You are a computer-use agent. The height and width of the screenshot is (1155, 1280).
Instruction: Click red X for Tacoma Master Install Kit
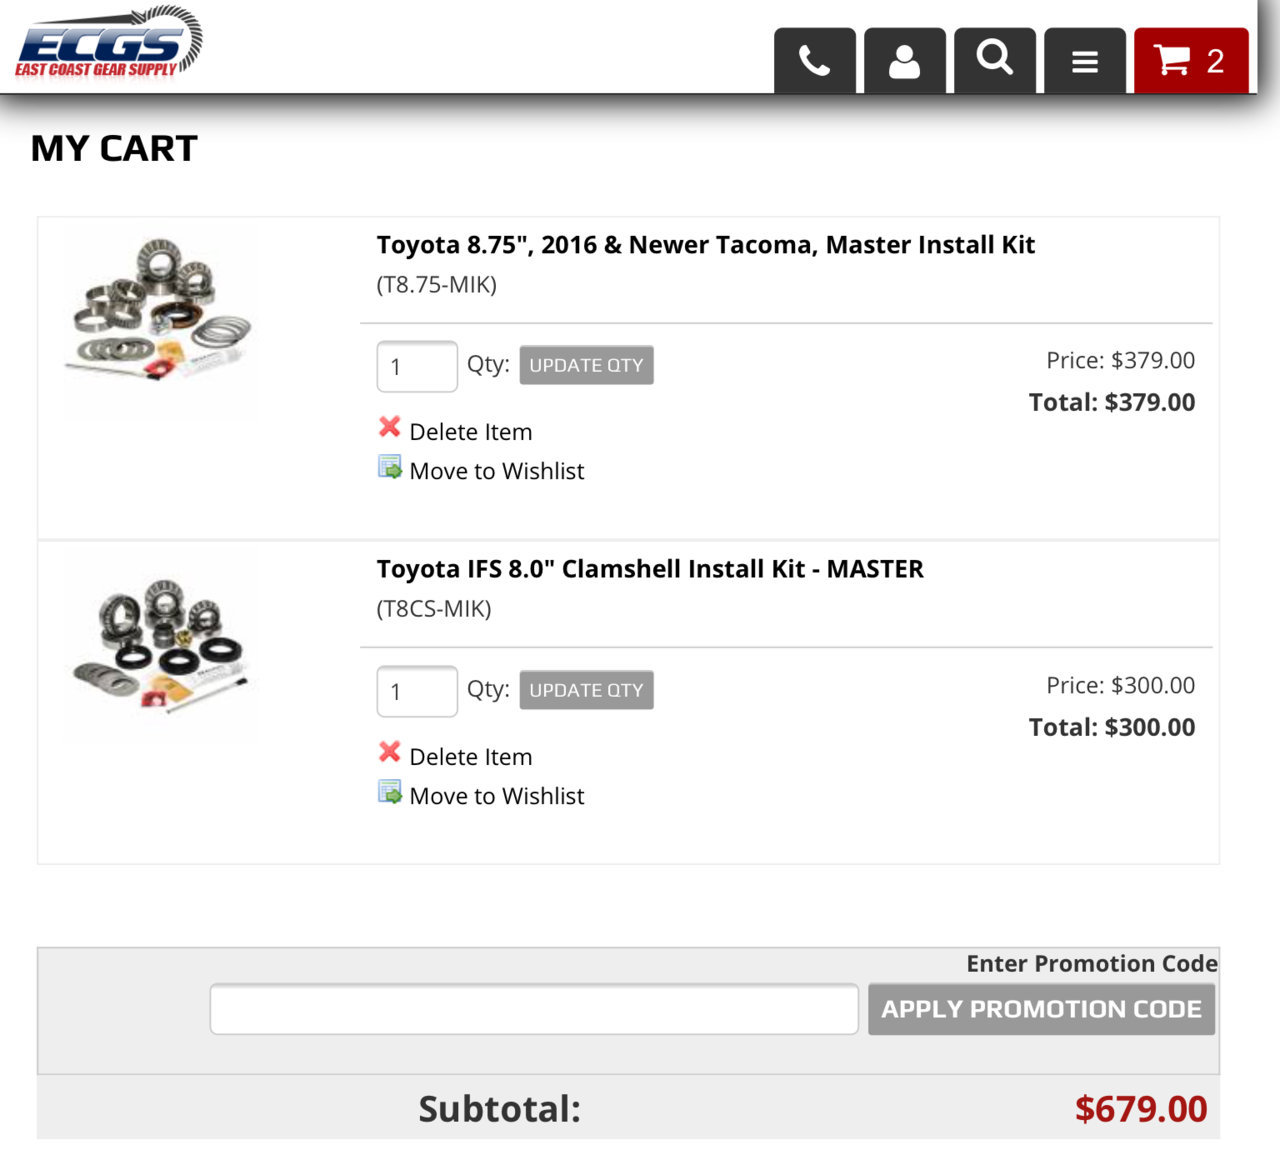point(390,428)
